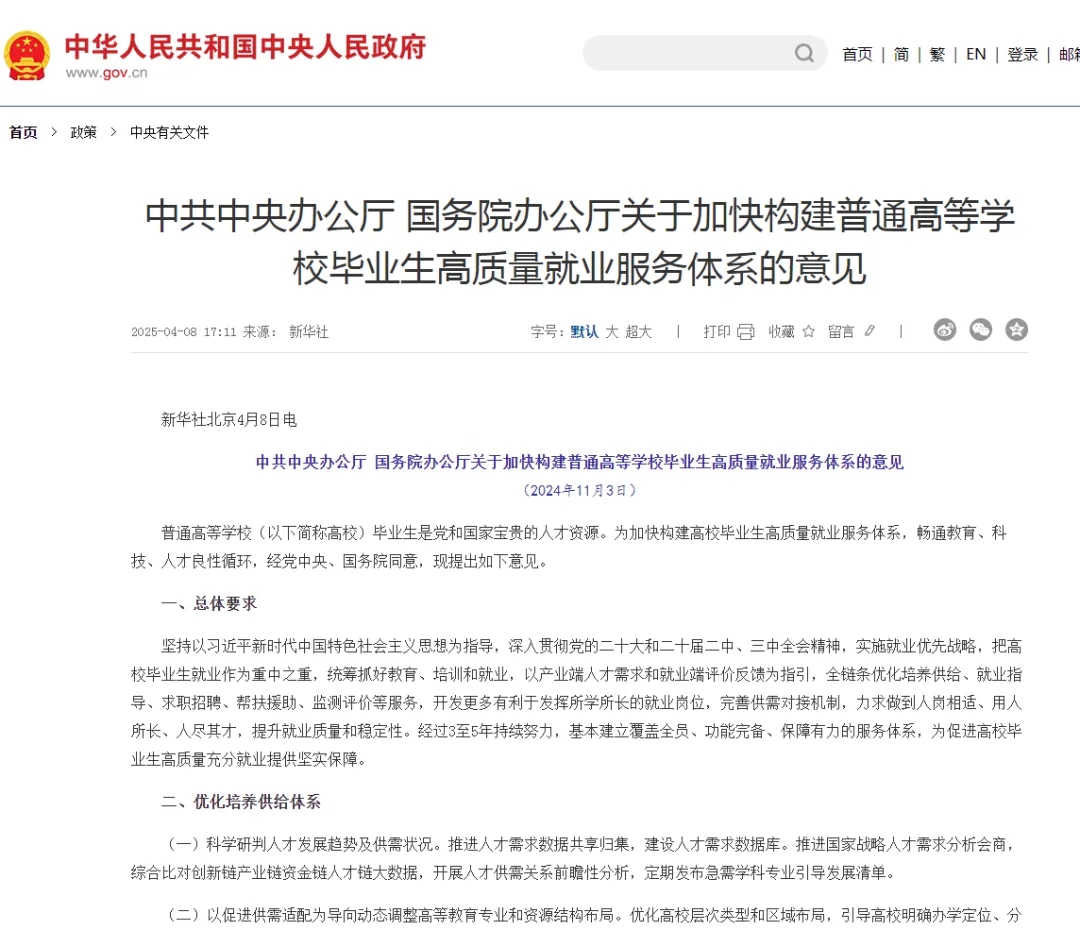The image size is (1080, 930).
Task: Switch font size to 超大
Action: 637,331
